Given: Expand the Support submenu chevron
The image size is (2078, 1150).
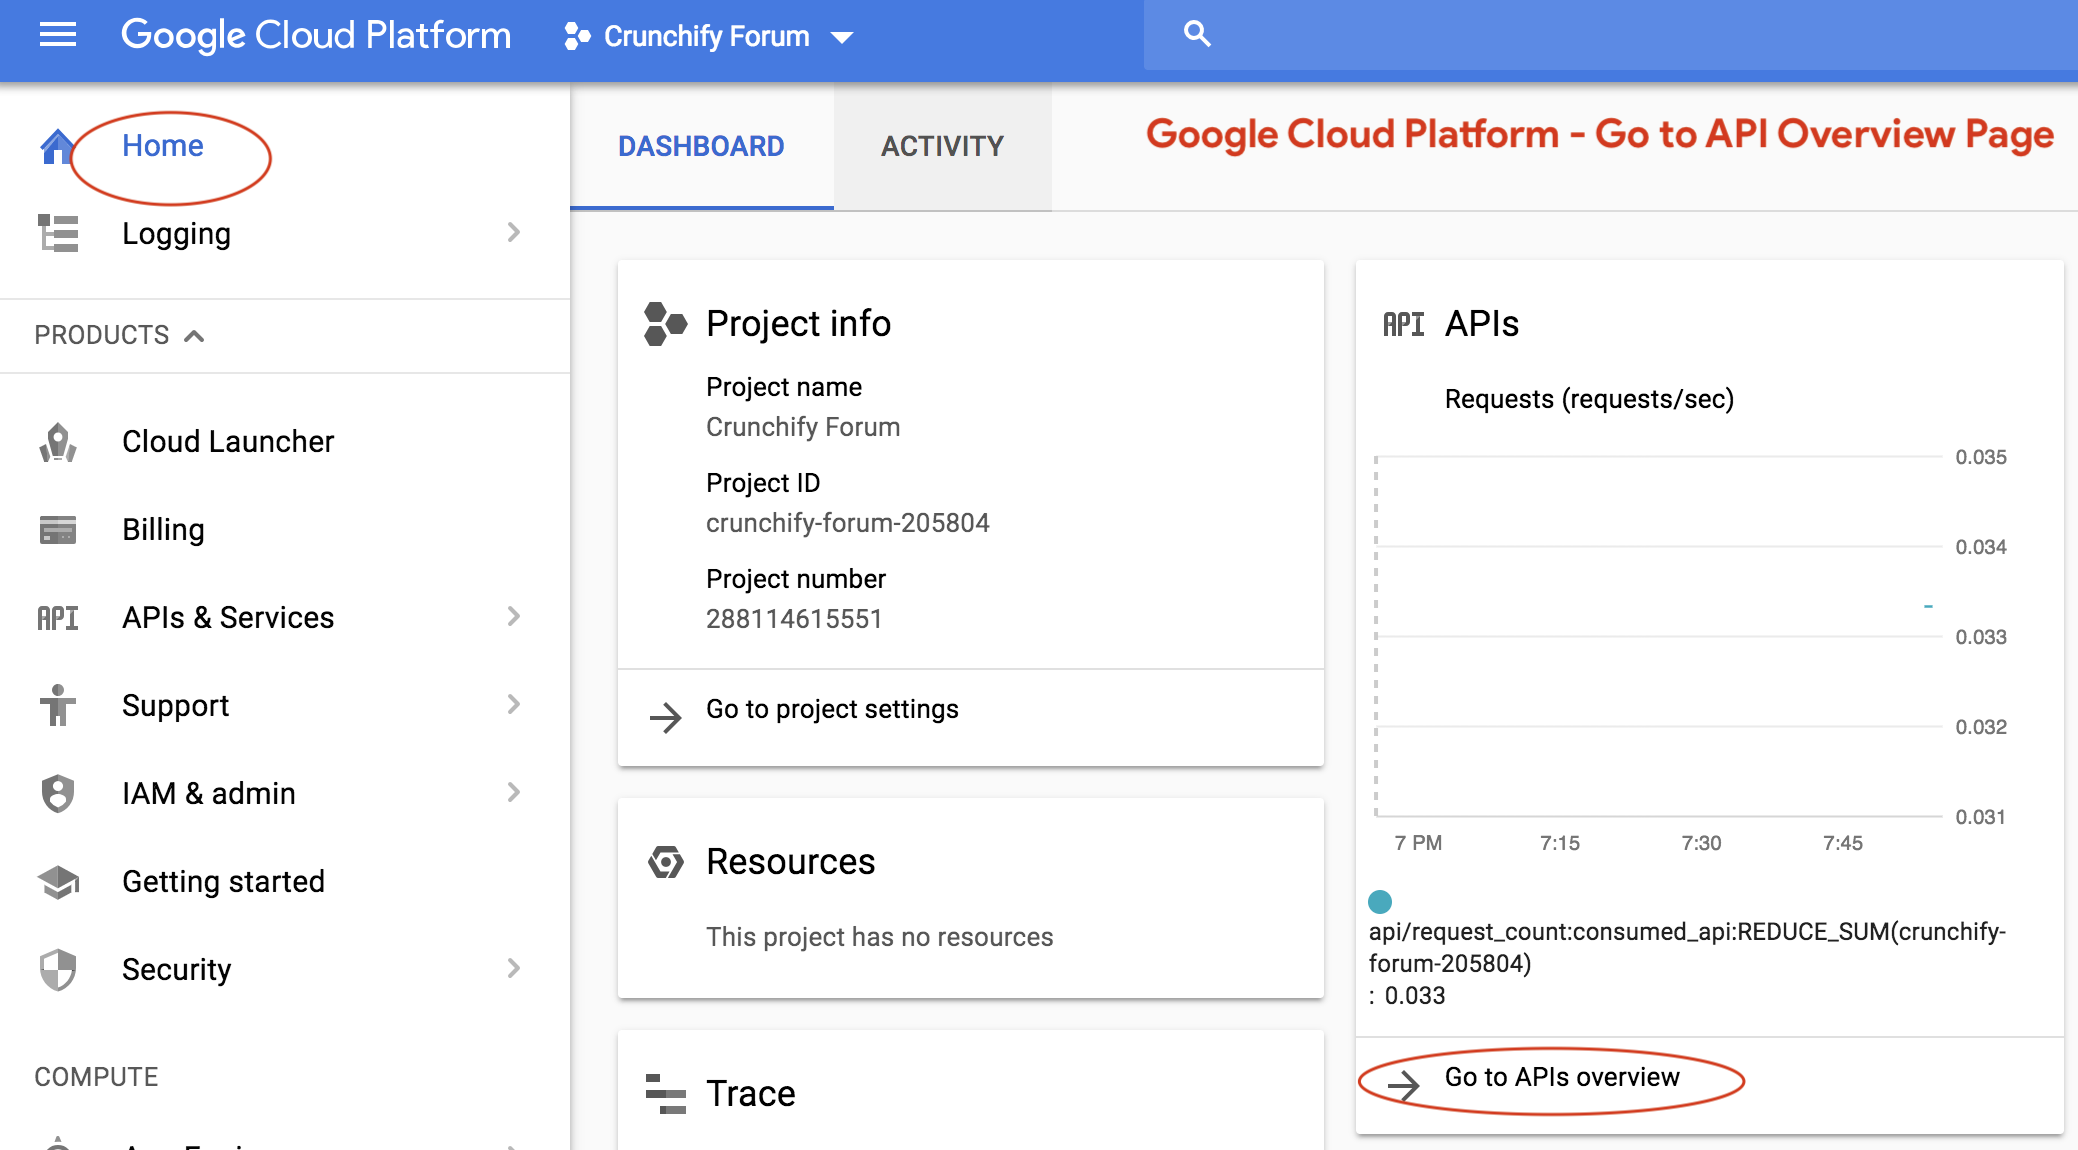Looking at the screenshot, I should [x=514, y=704].
